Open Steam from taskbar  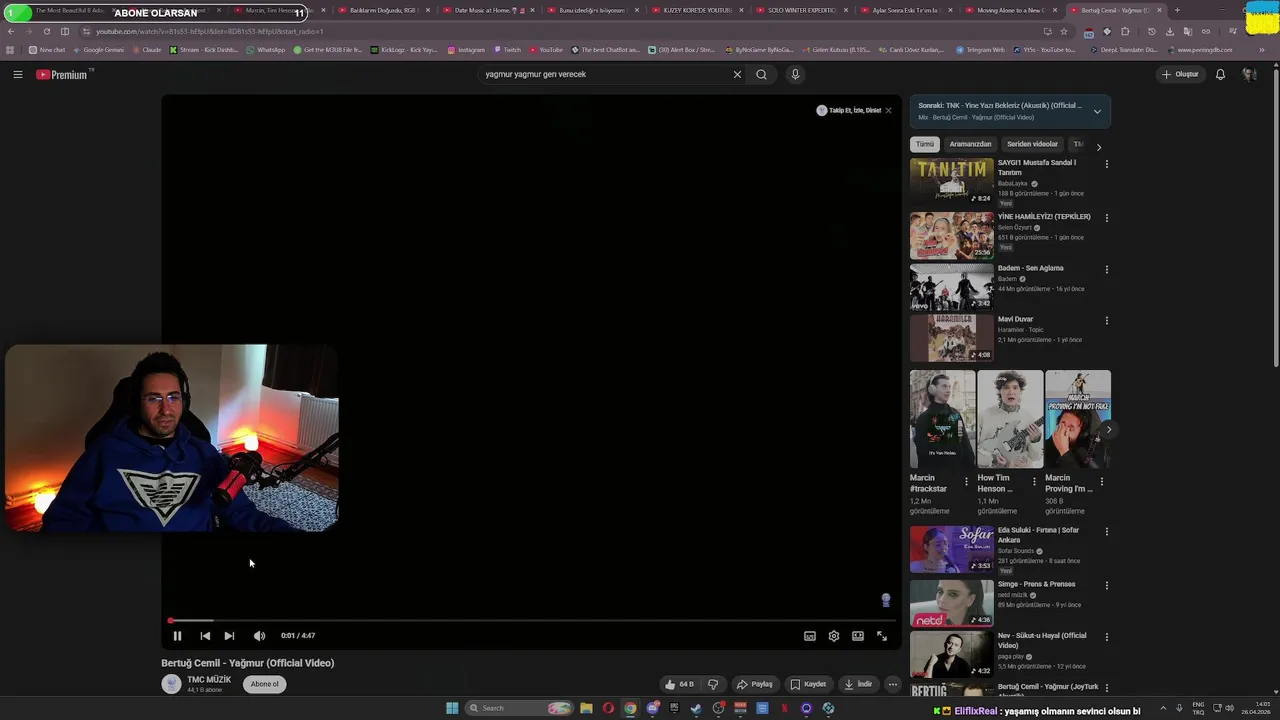tap(696, 708)
